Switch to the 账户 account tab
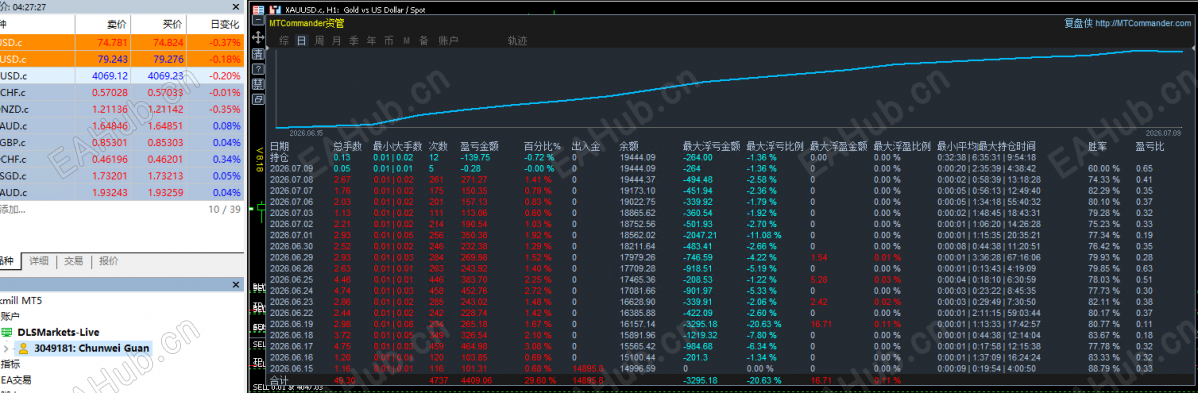The height and width of the screenshot is (393, 1198). [448, 41]
